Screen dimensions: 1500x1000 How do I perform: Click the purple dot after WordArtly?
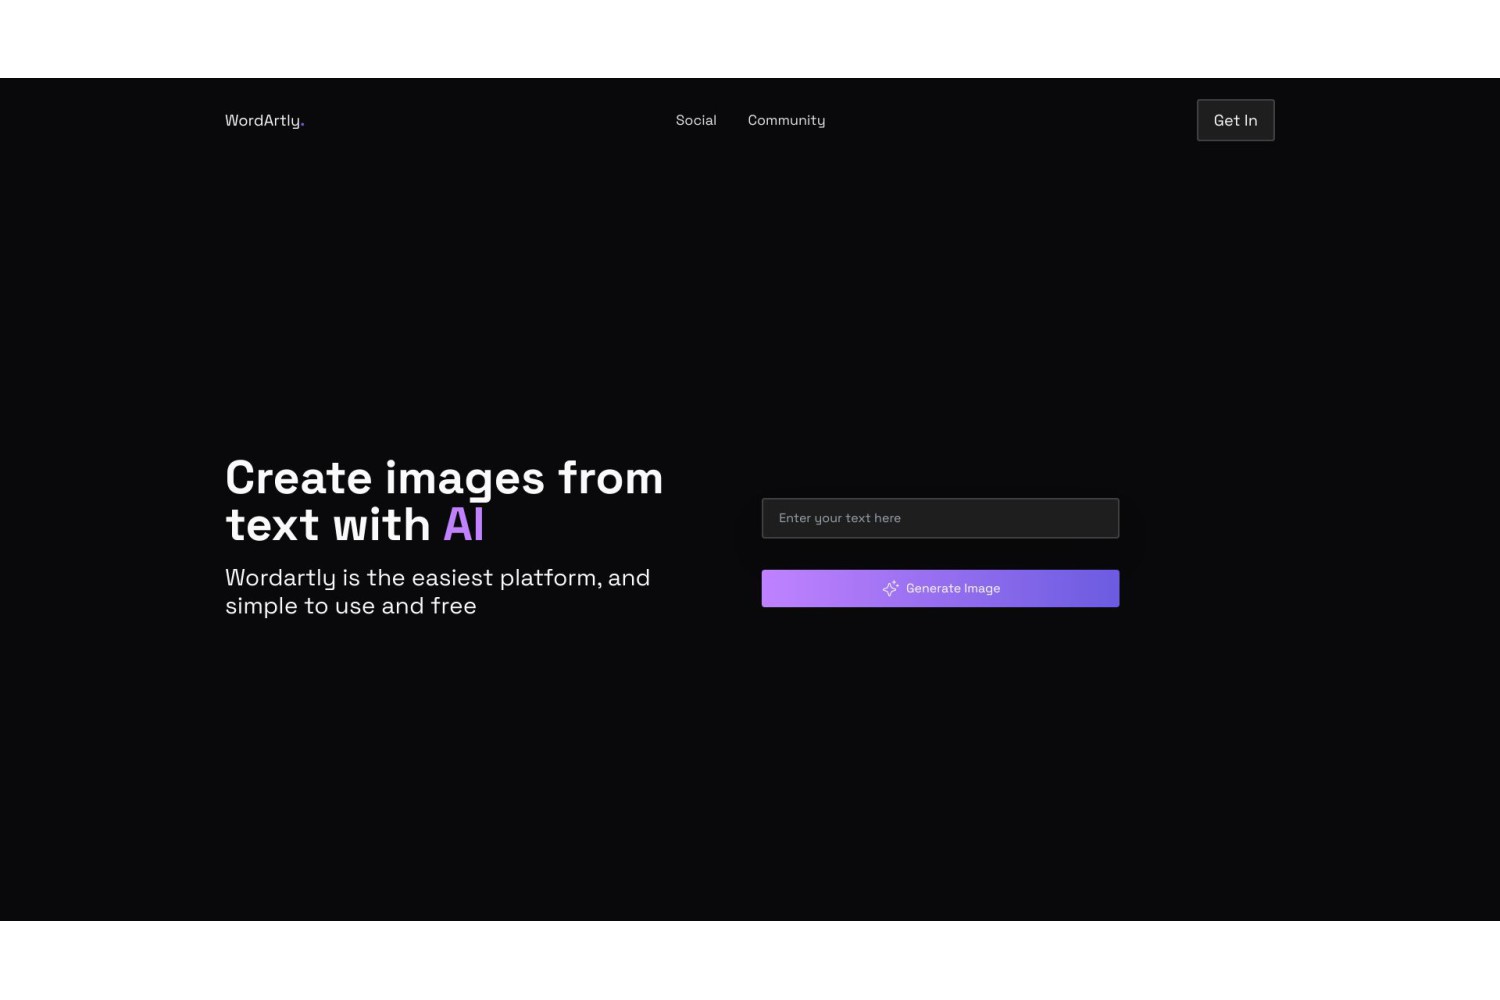click(302, 125)
